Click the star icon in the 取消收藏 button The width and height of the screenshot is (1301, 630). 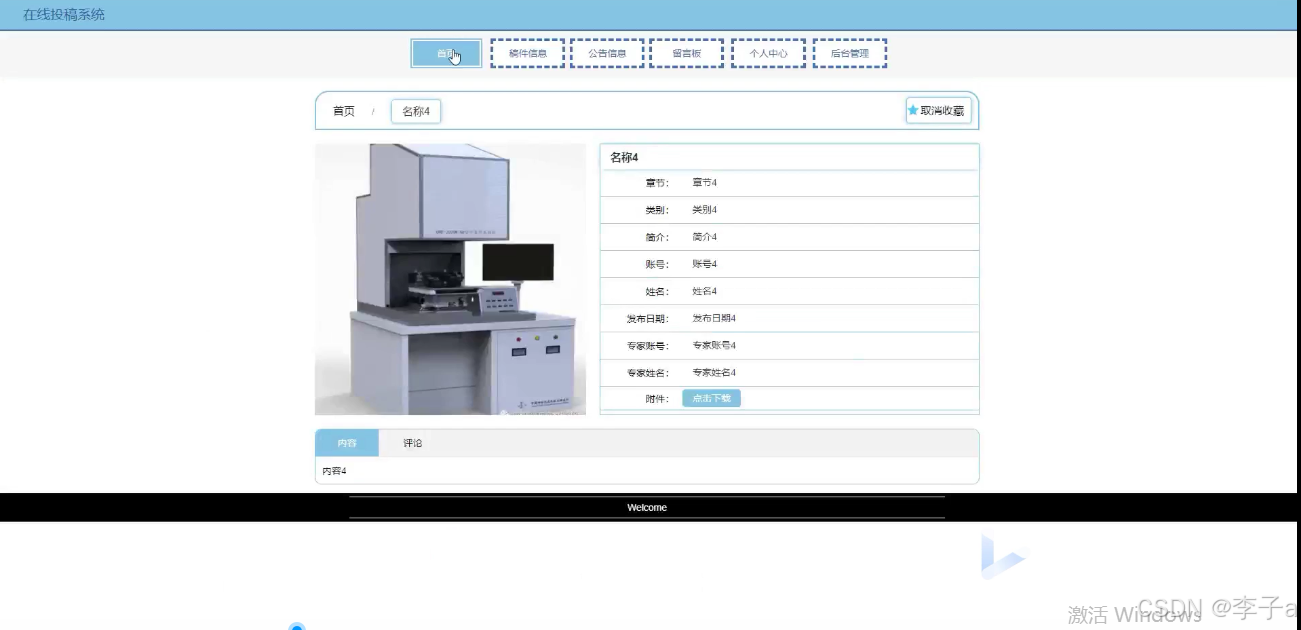point(911,111)
